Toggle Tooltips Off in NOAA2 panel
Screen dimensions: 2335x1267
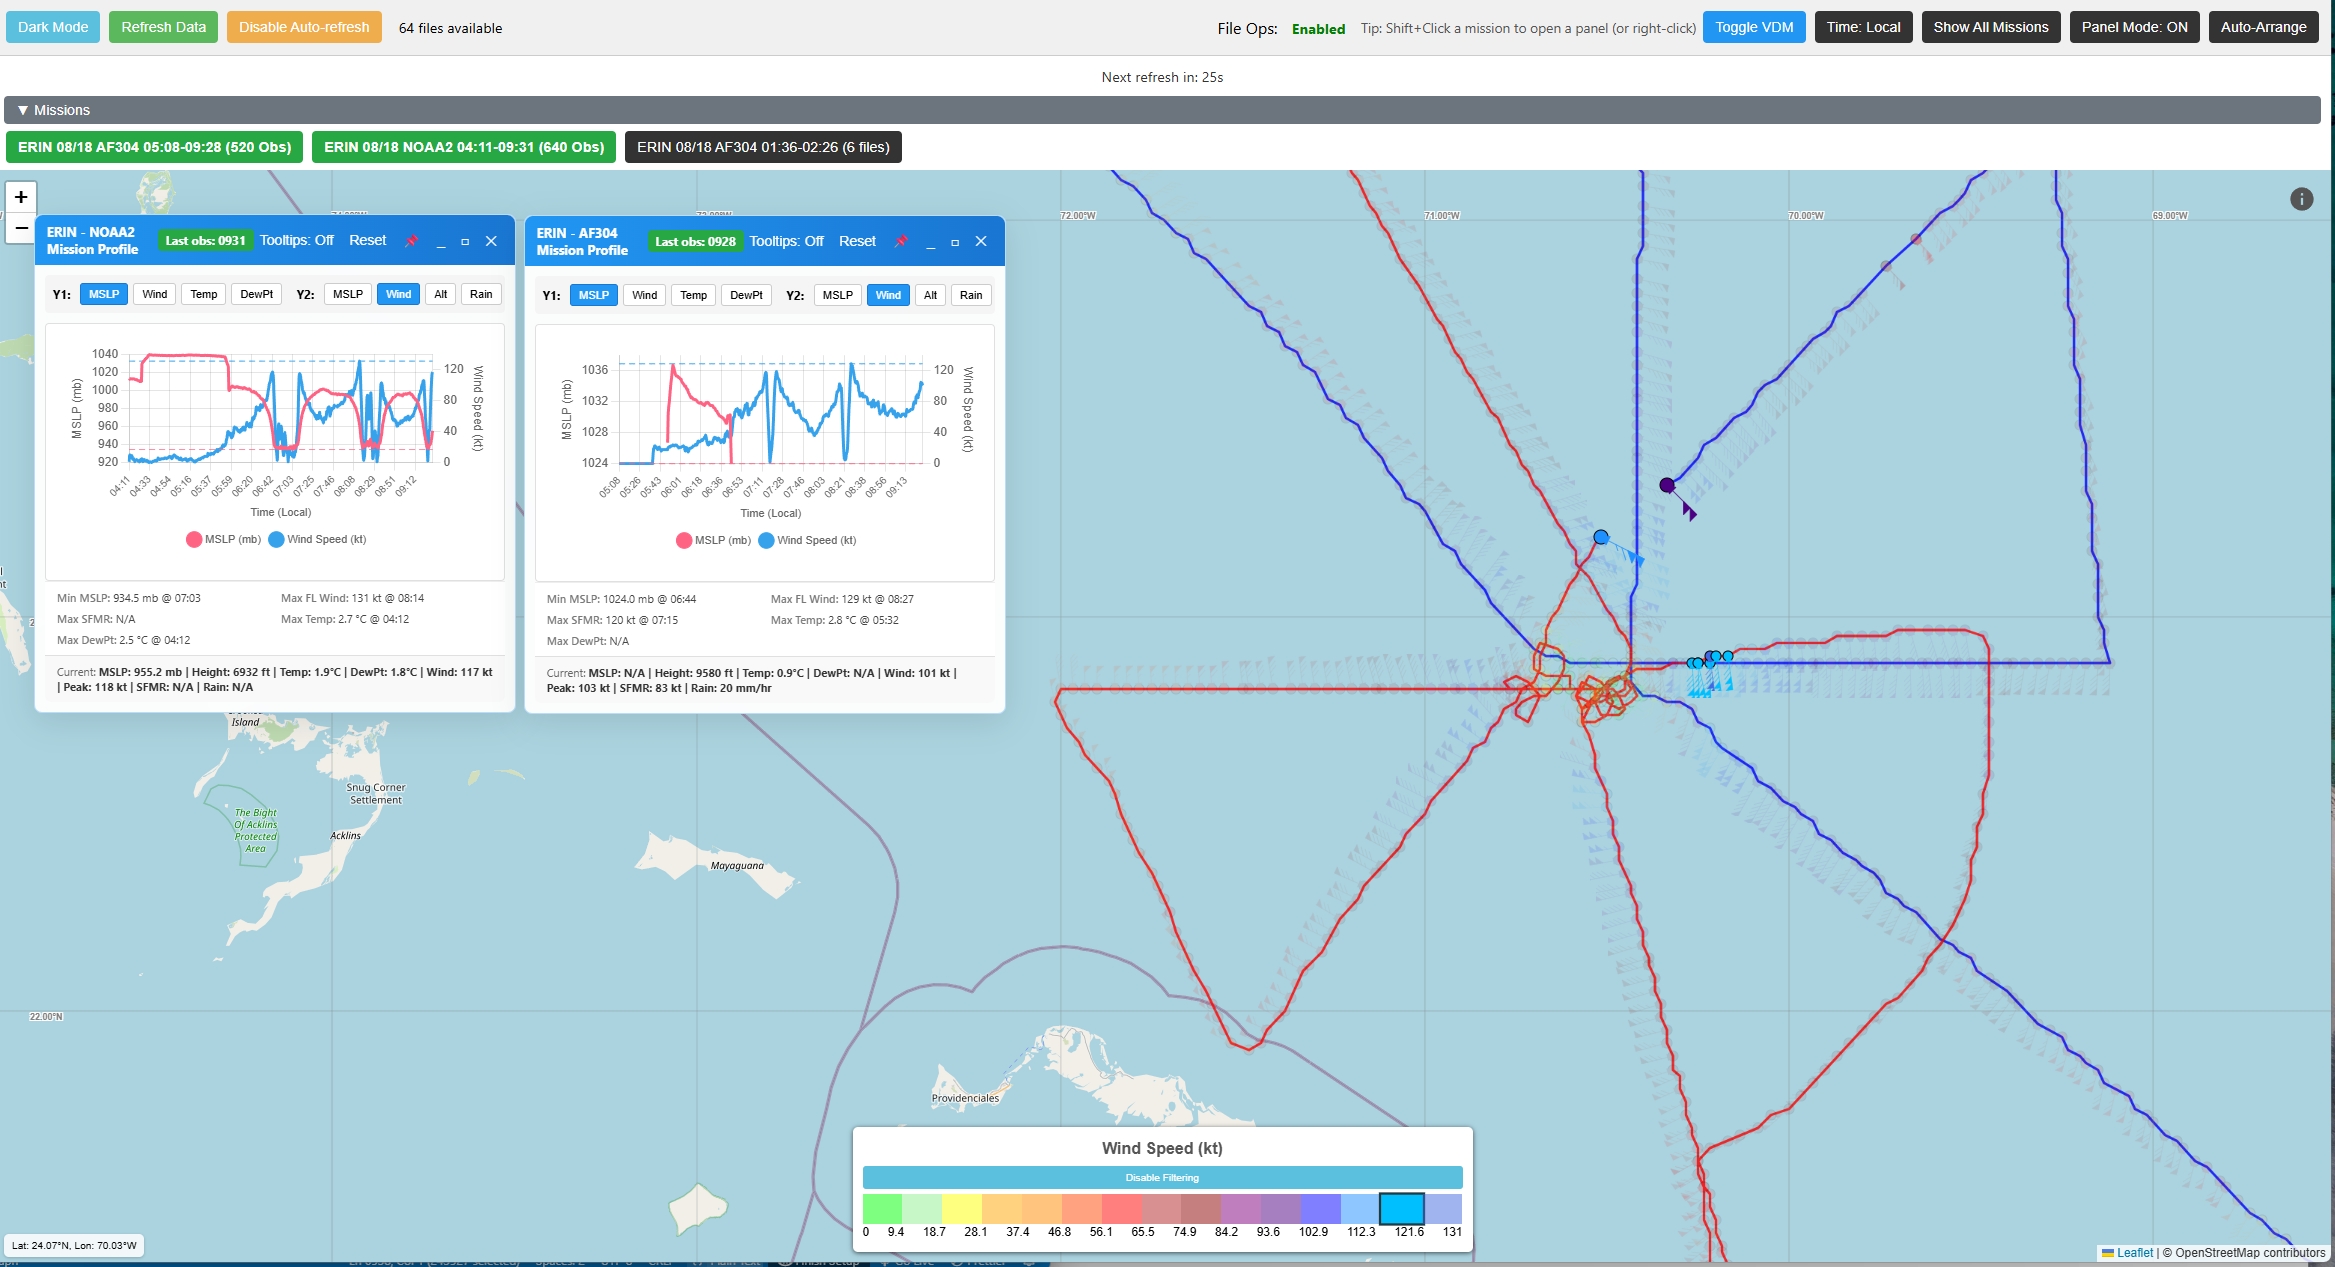coord(297,240)
